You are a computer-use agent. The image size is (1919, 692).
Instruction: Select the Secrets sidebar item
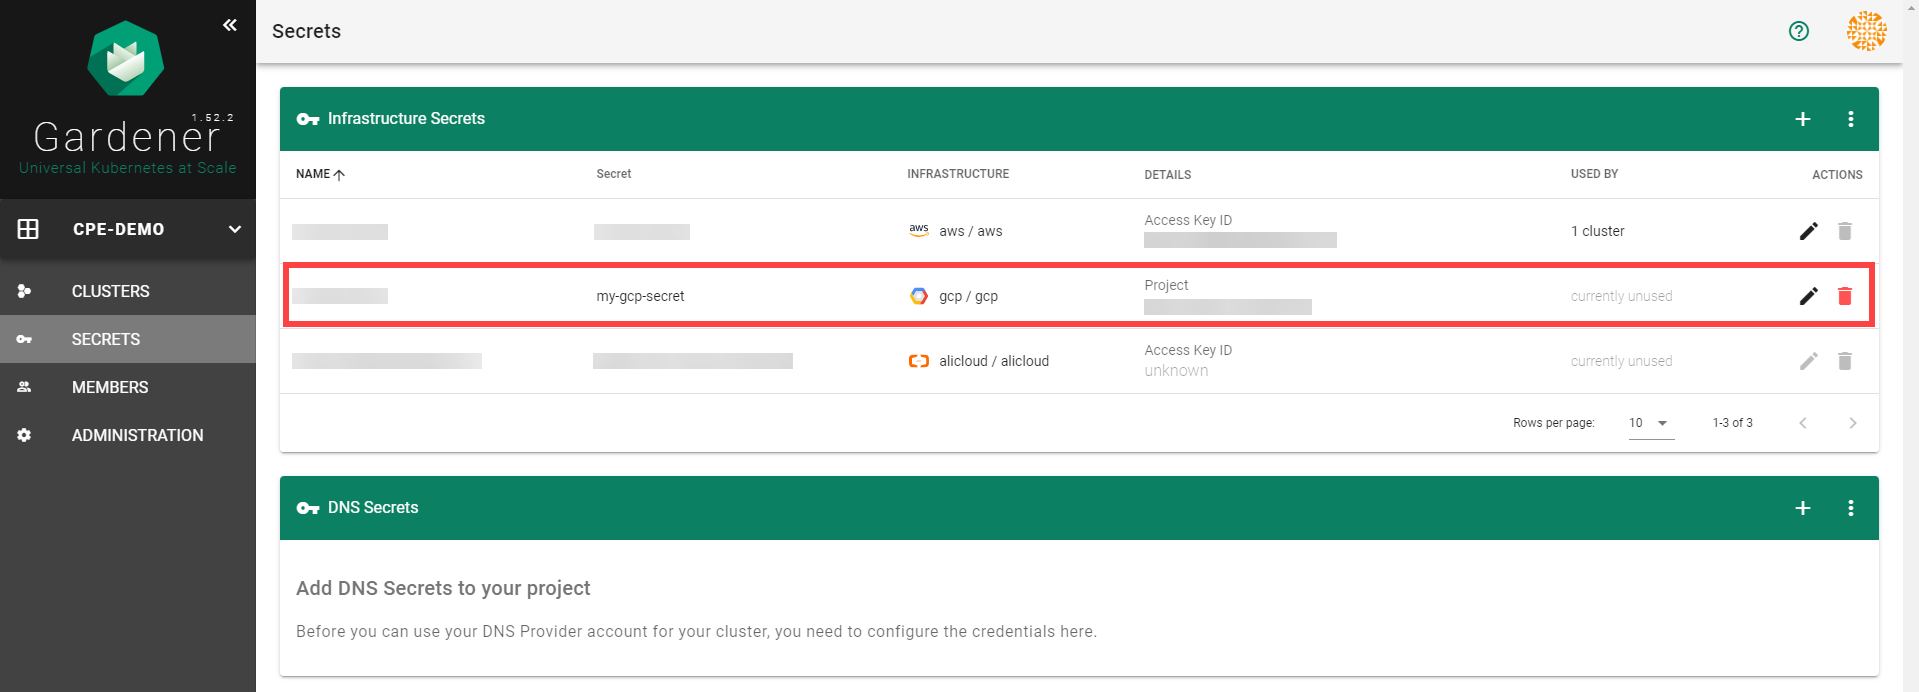click(x=106, y=339)
